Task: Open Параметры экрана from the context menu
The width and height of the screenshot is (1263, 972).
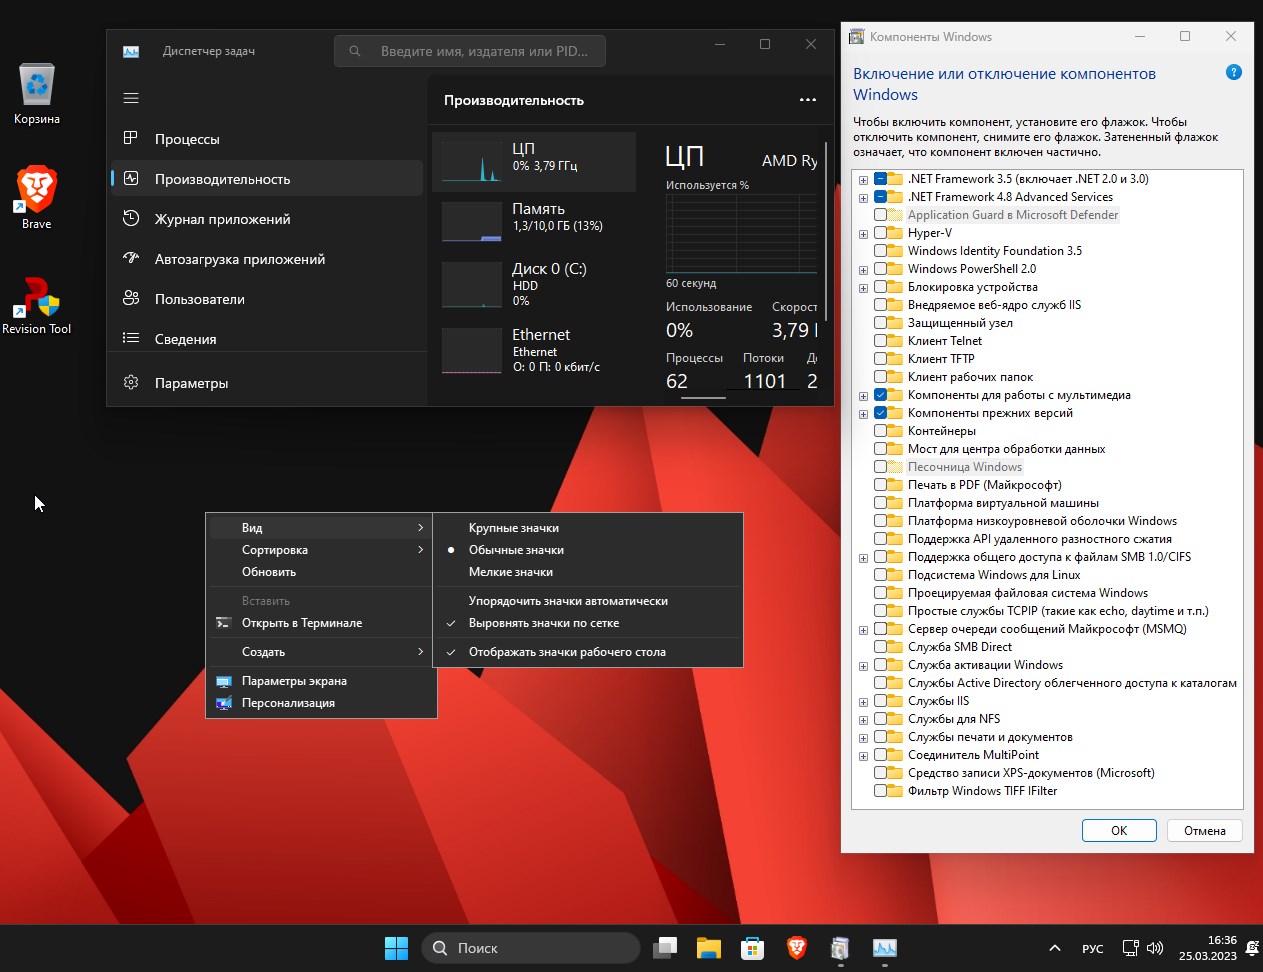Action: (321, 681)
